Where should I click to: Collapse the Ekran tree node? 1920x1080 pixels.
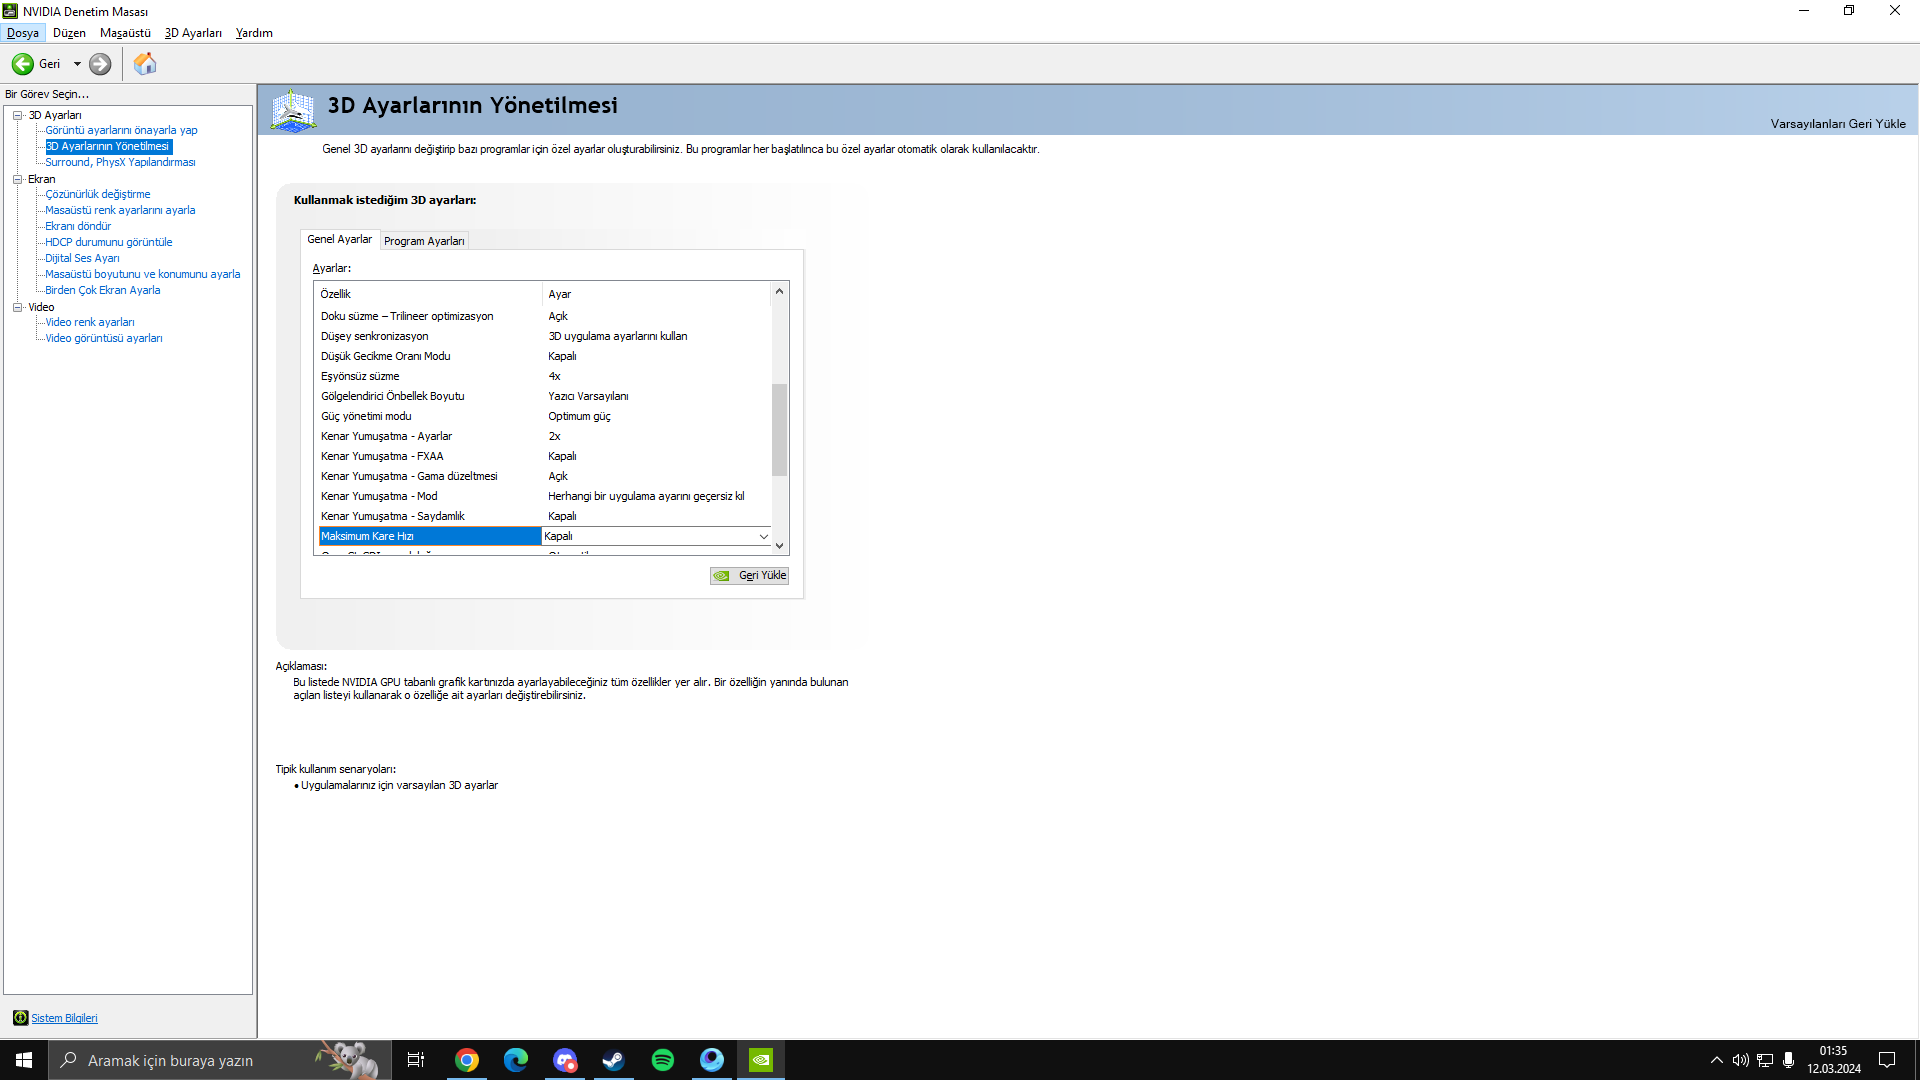17,179
